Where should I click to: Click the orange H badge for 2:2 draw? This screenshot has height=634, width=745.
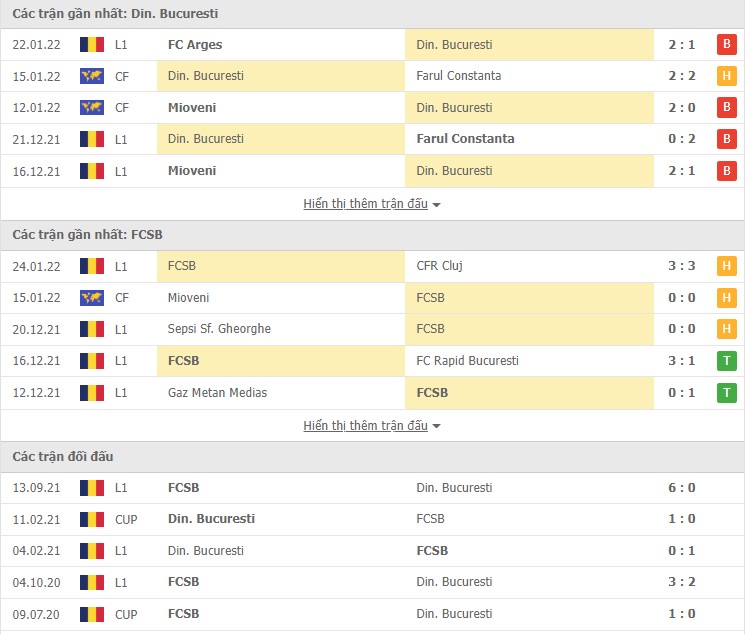[727, 76]
